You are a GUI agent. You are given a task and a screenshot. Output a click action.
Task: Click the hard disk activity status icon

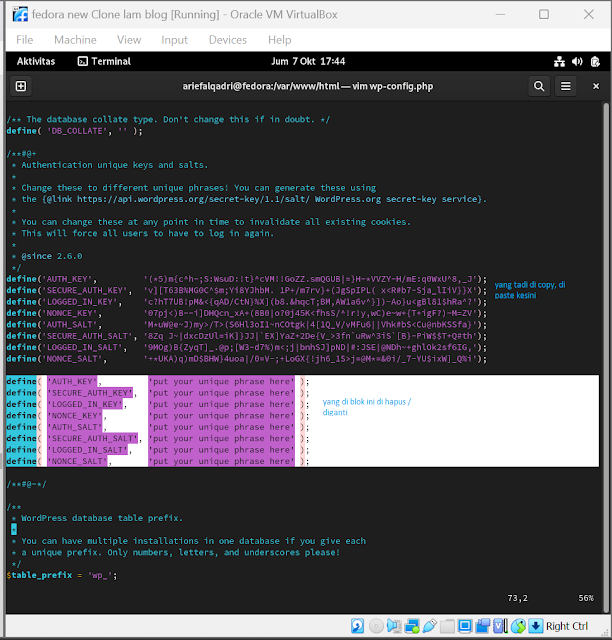[x=358, y=626]
